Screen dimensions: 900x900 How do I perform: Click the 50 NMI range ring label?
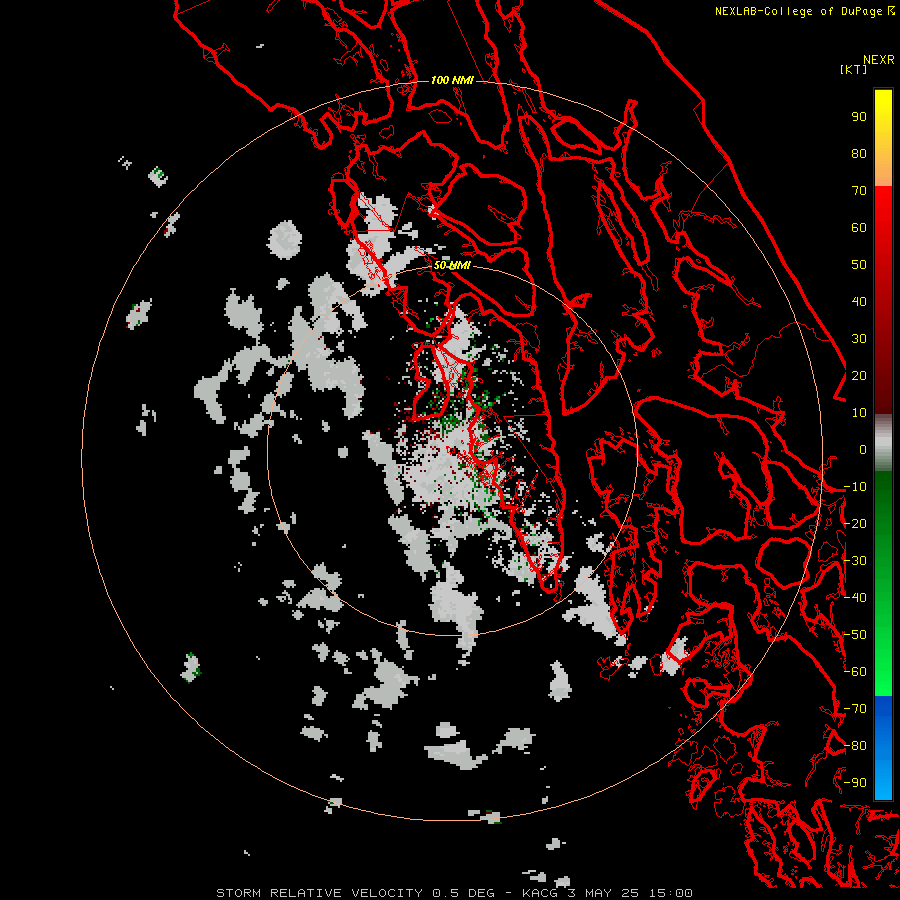tap(452, 265)
